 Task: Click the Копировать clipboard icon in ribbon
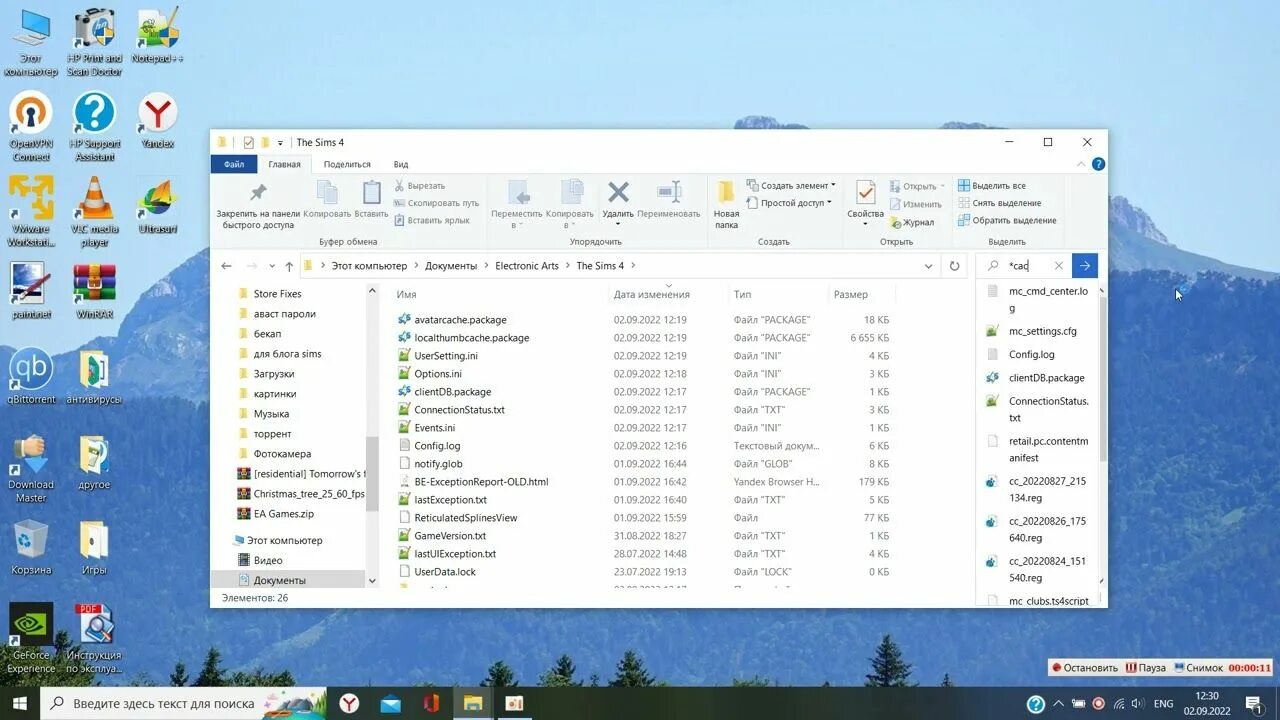point(327,193)
